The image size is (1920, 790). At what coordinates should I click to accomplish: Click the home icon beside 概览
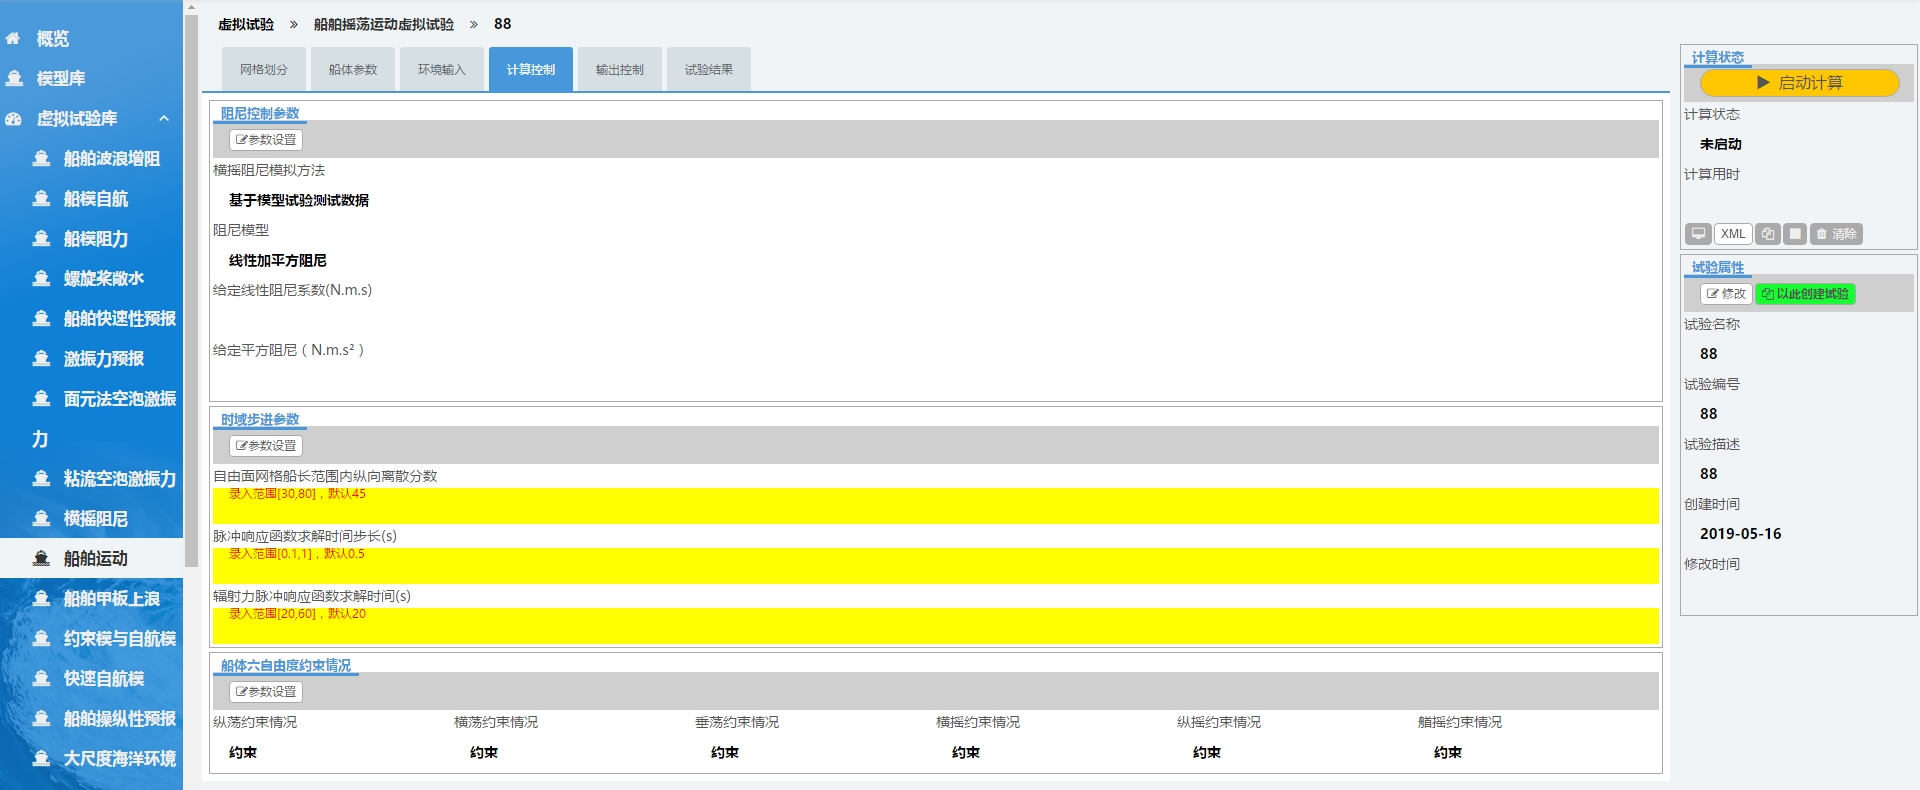(13, 39)
